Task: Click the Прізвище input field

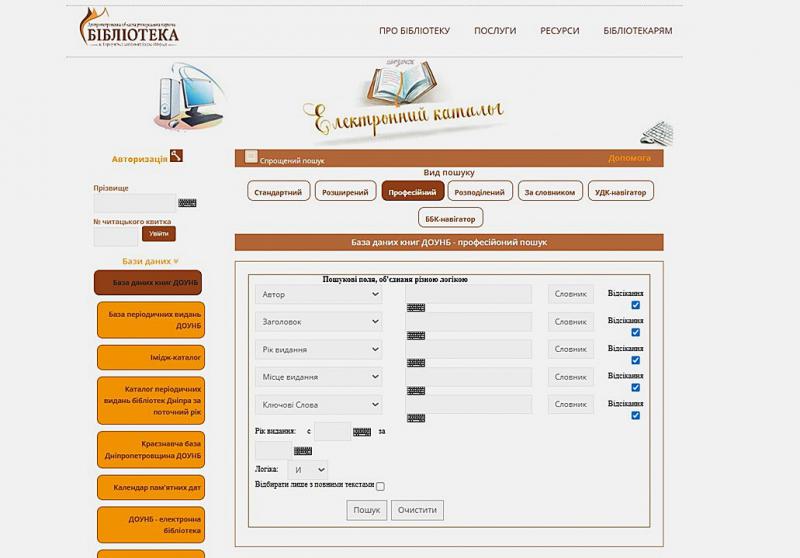Action: (134, 203)
